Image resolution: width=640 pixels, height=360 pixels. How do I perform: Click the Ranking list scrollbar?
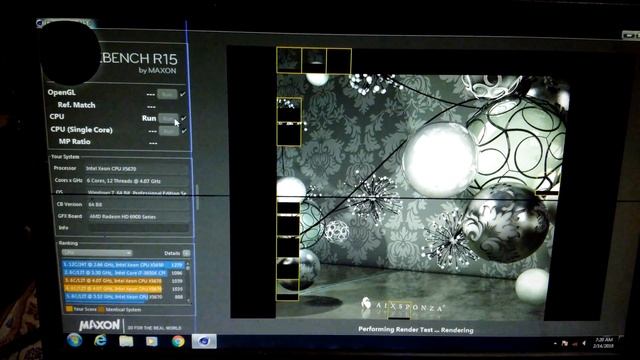pyautogui.click(x=188, y=282)
